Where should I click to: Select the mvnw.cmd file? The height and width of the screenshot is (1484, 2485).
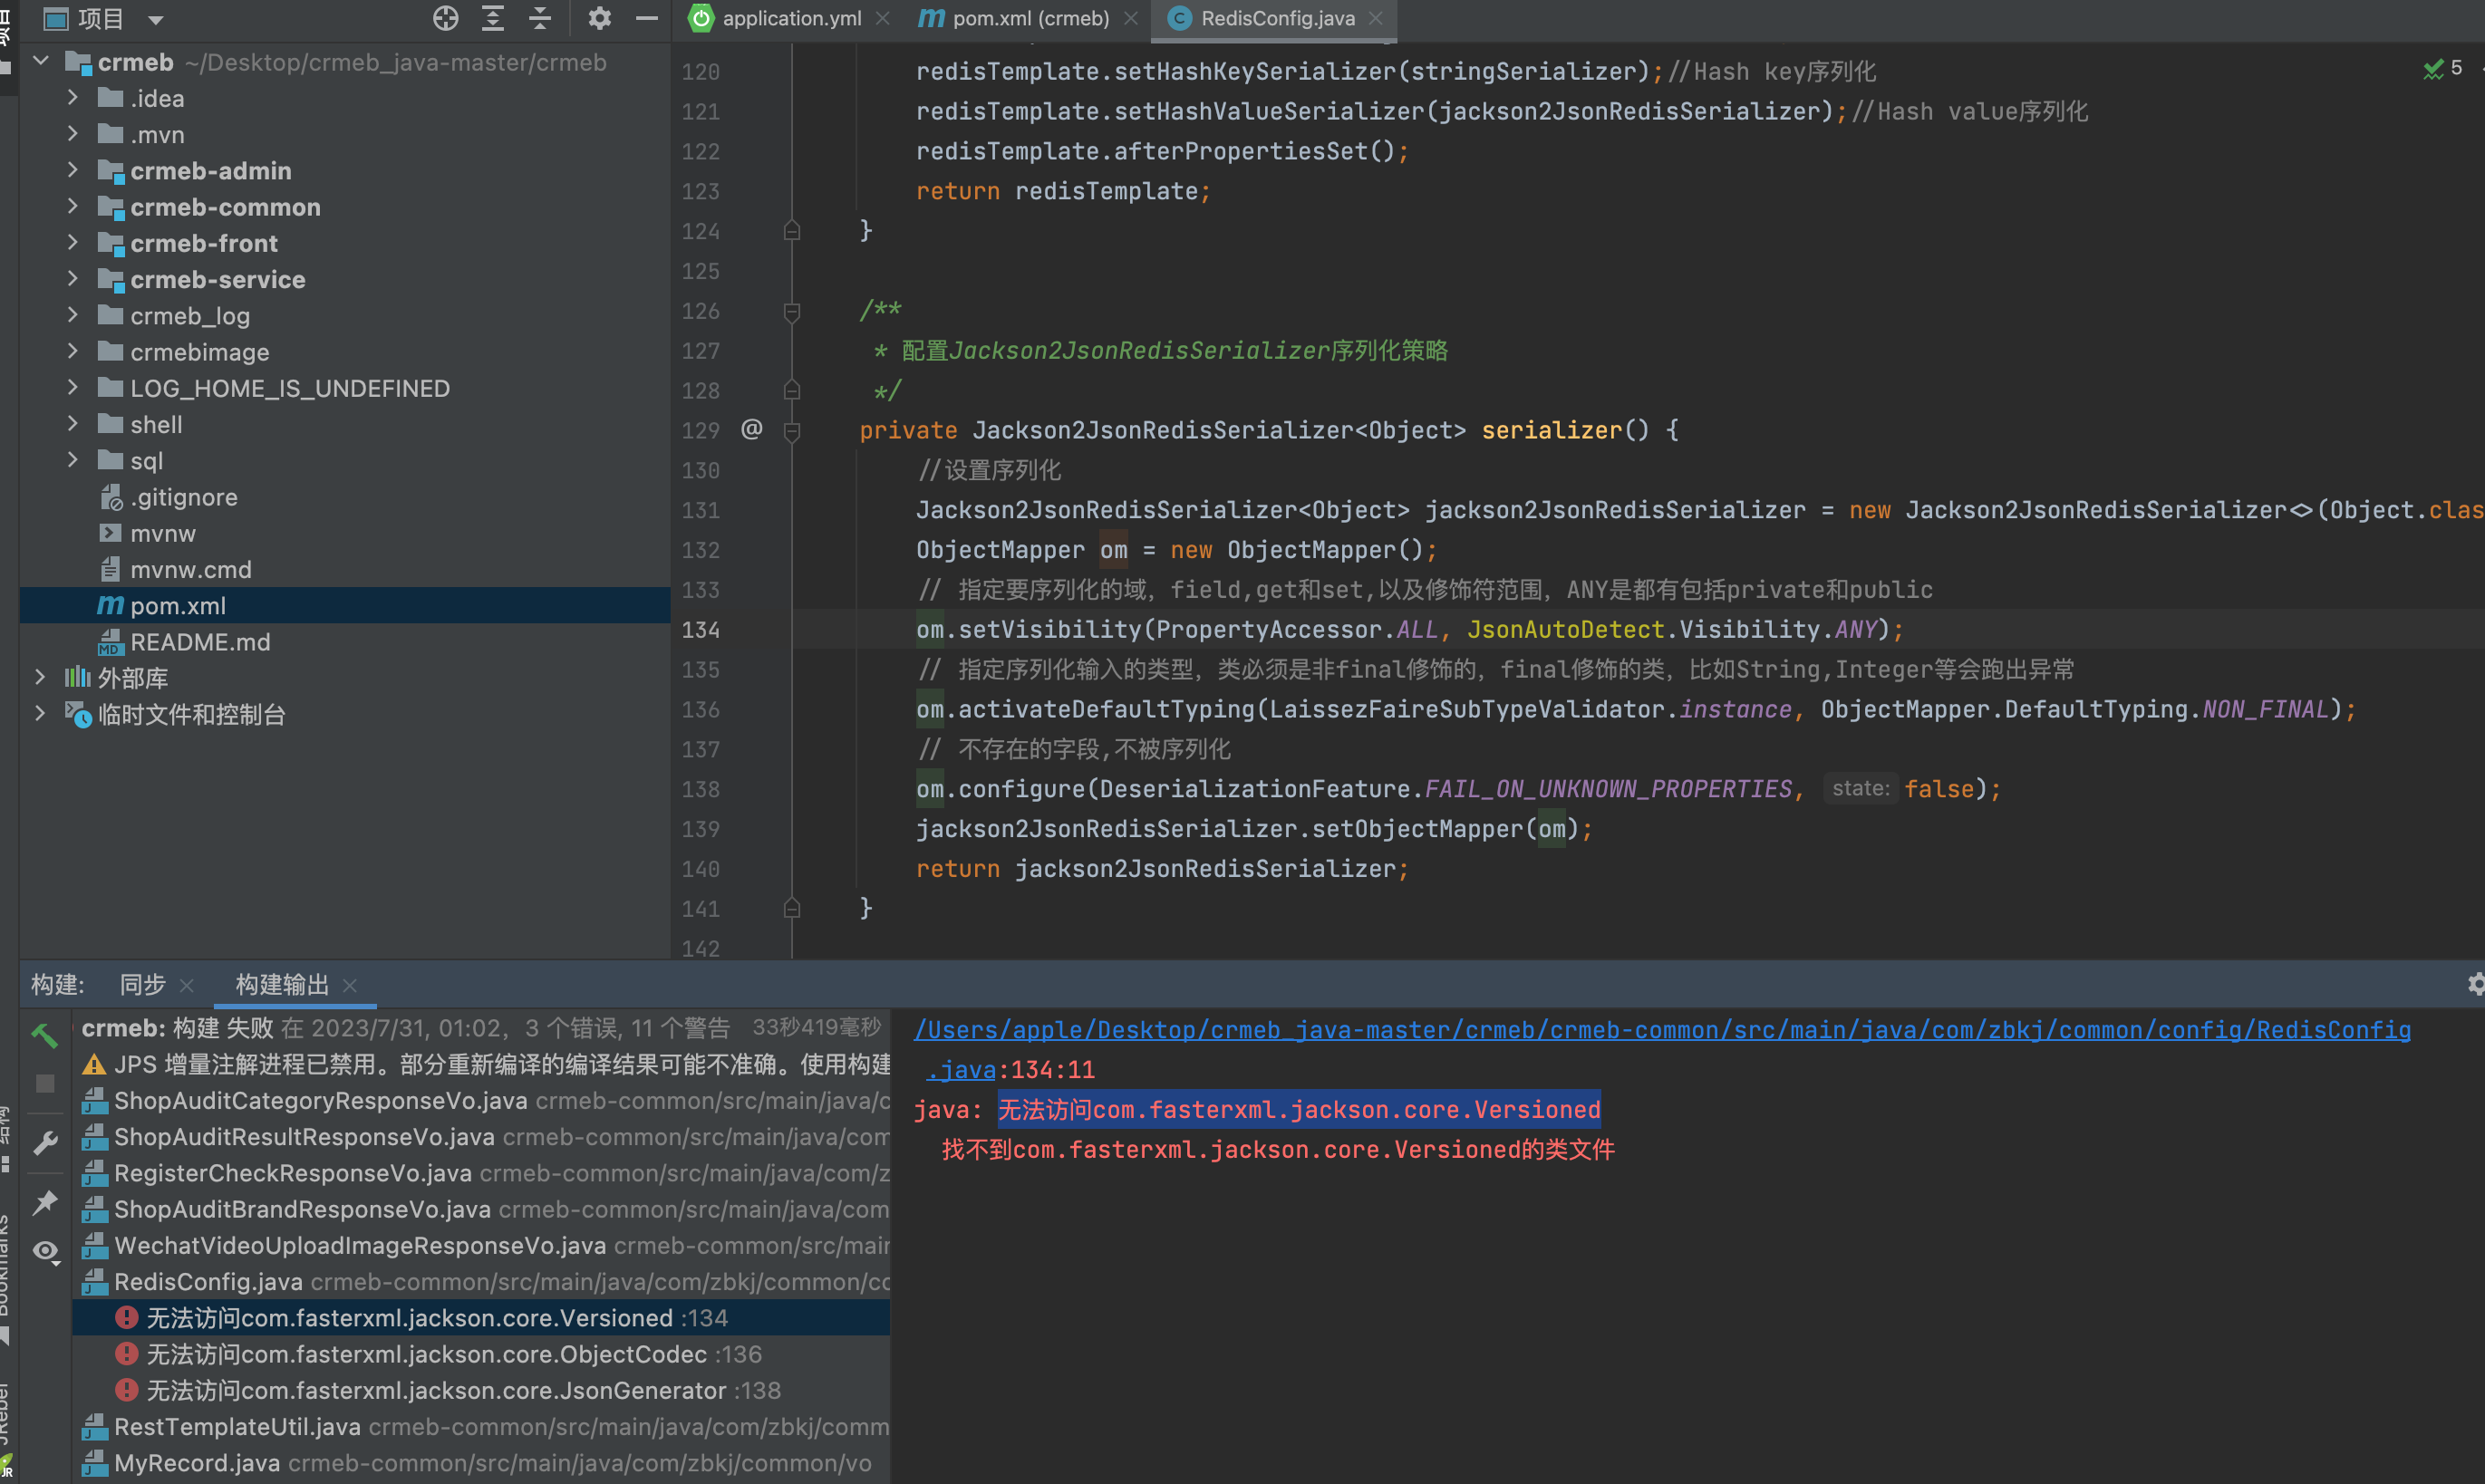coord(345,569)
